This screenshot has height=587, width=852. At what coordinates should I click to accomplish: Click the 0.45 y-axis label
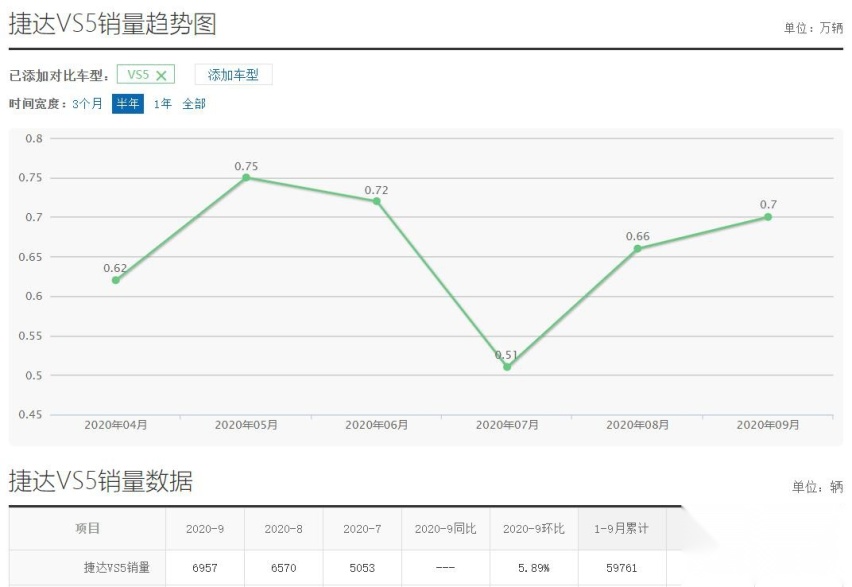click(30, 415)
